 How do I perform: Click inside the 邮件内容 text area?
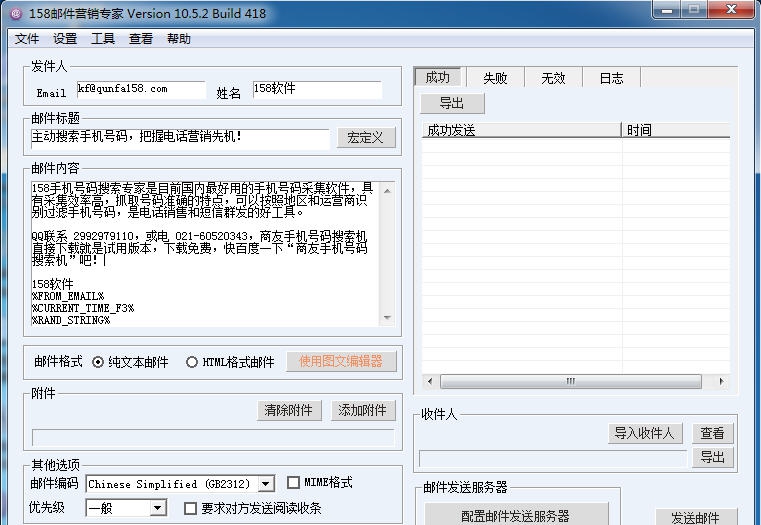pyautogui.click(x=206, y=254)
